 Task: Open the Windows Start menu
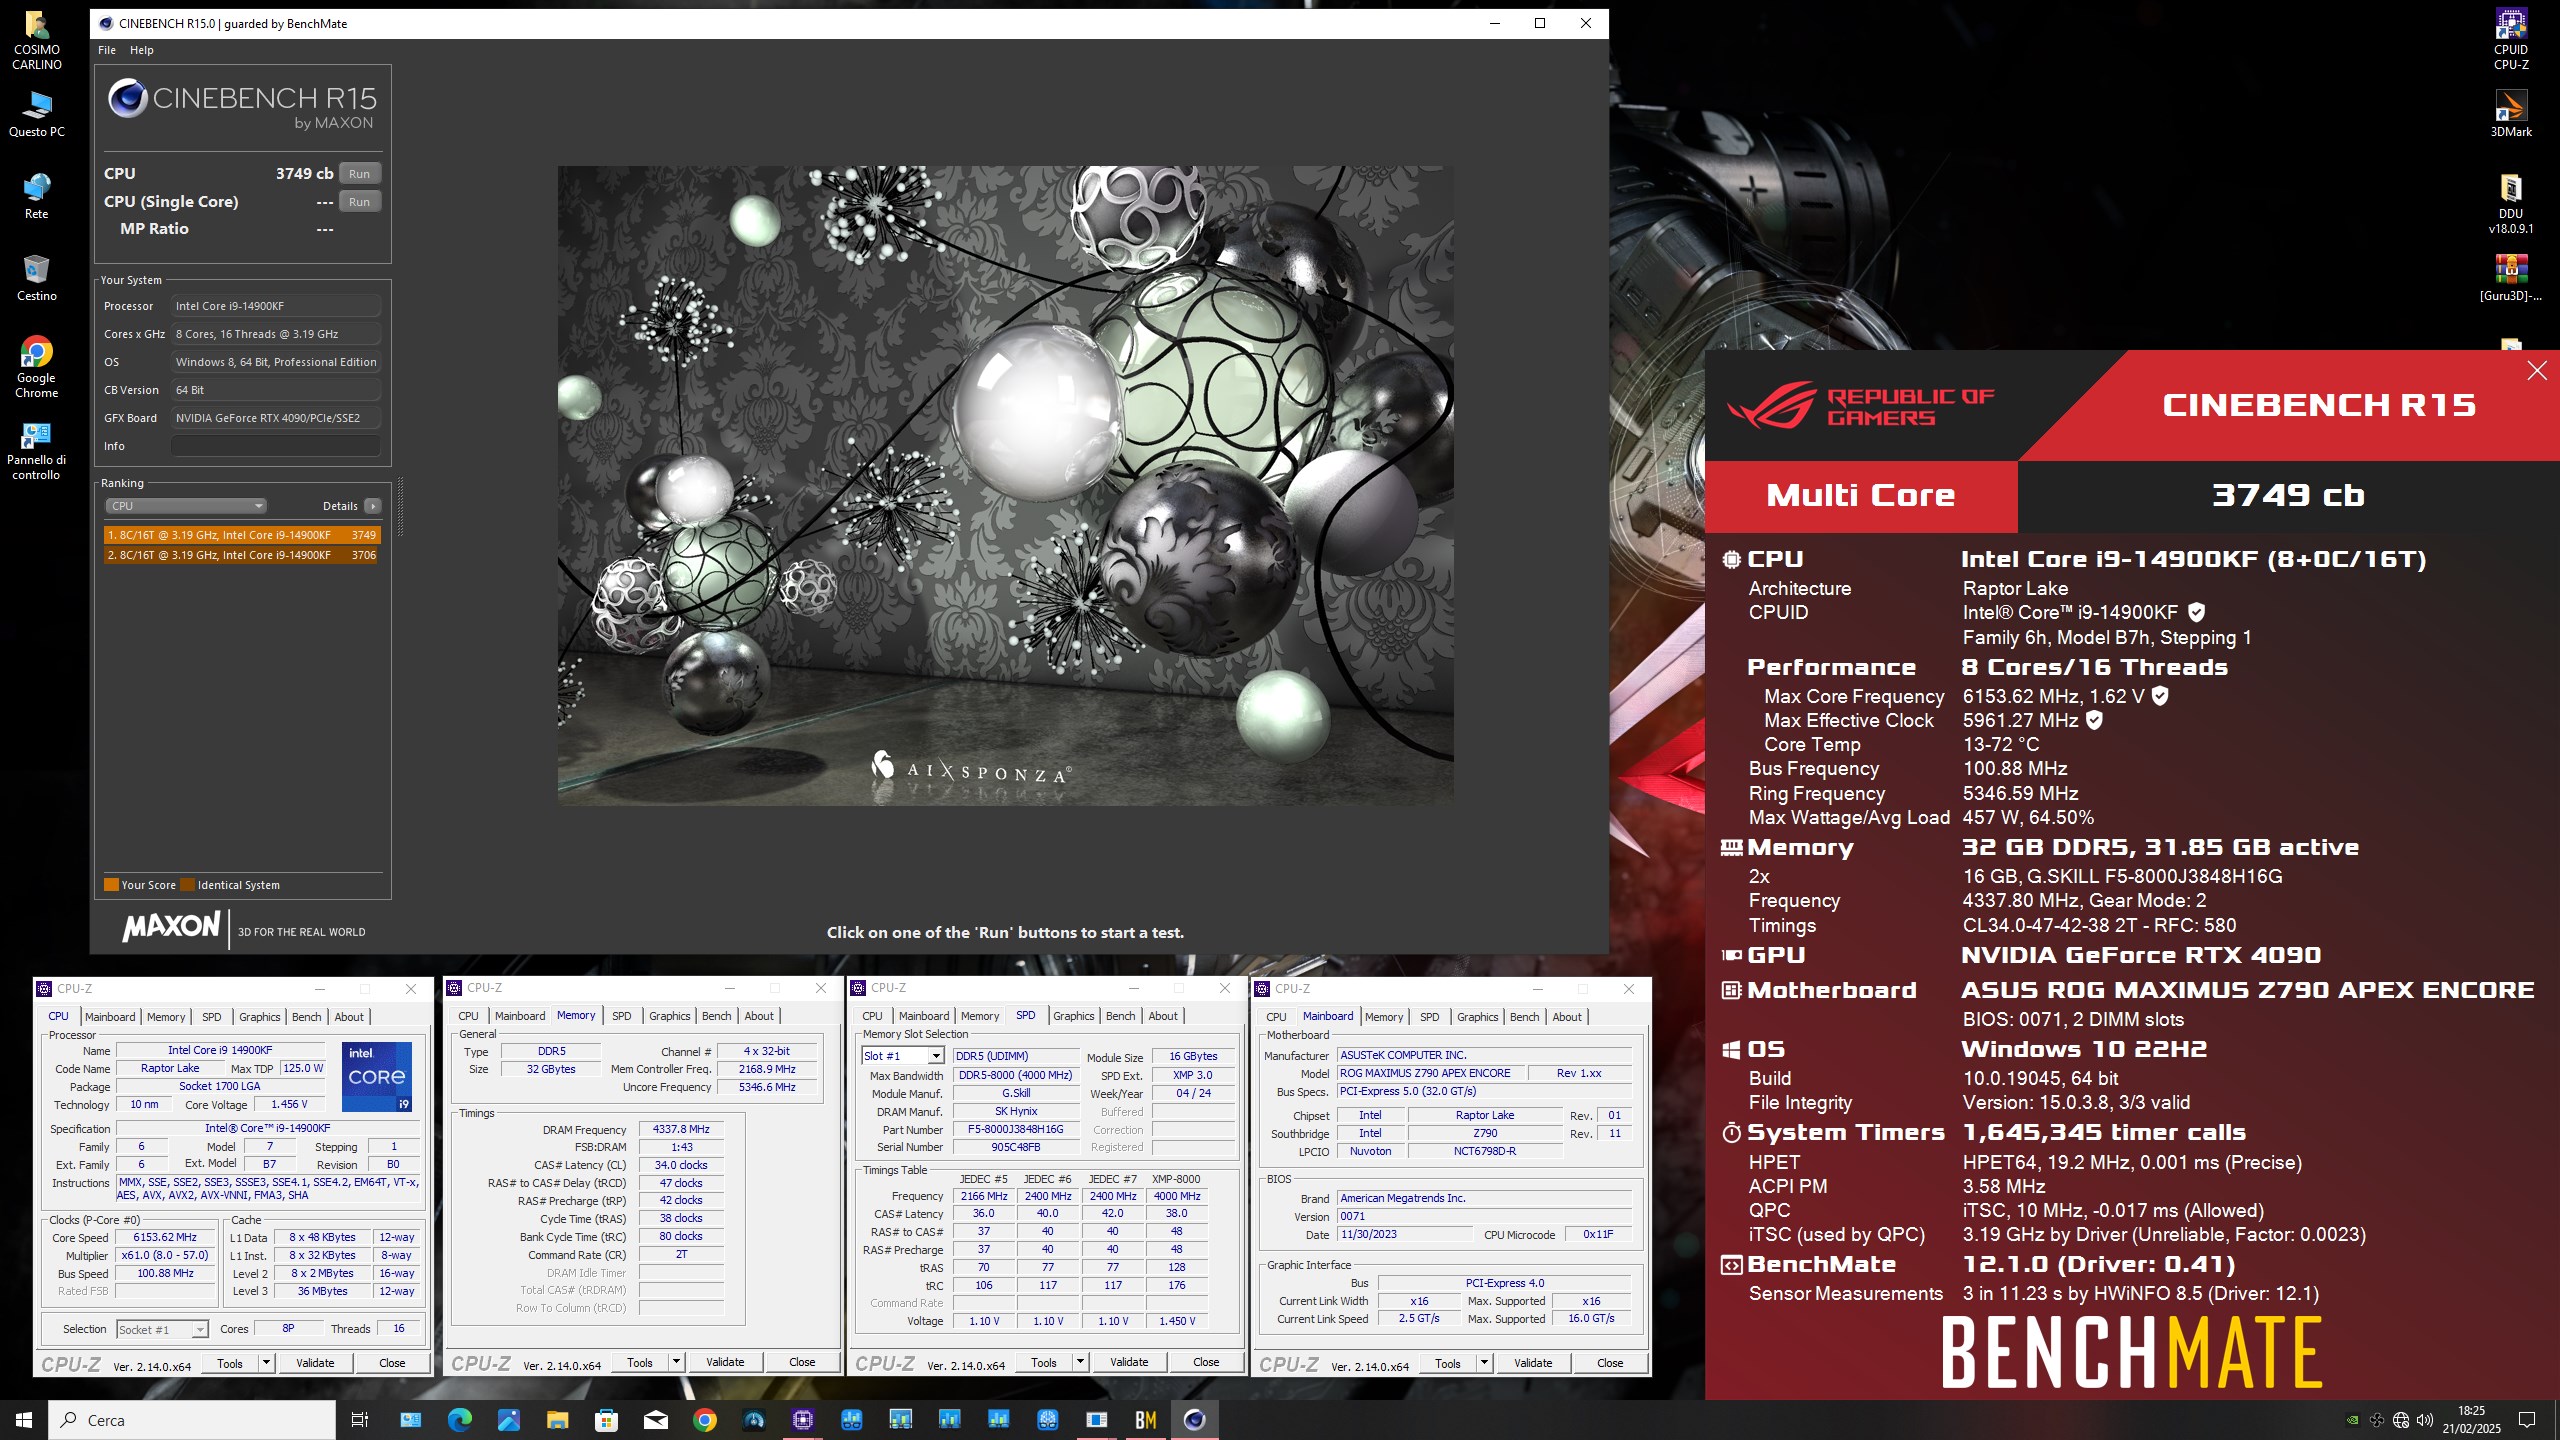24,1420
